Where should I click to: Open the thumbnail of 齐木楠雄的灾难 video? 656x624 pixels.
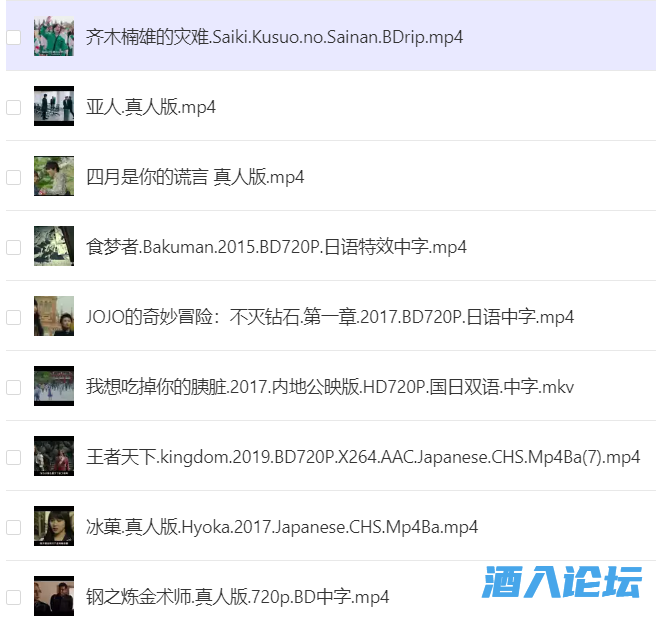[x=54, y=36]
